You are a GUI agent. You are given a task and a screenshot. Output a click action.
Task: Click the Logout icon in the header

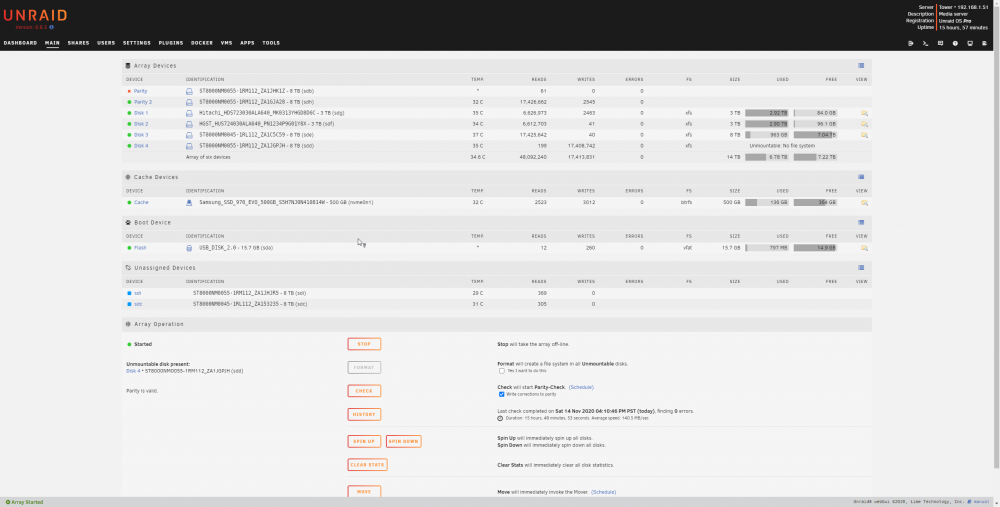[x=911, y=43]
